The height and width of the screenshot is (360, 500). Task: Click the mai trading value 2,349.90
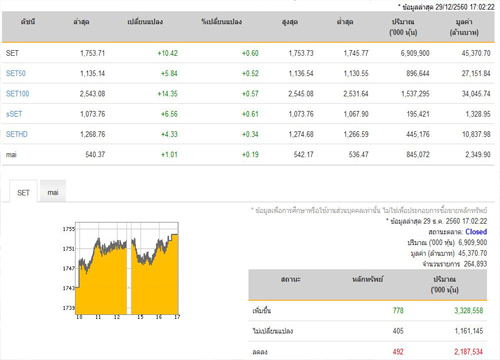[478, 155]
